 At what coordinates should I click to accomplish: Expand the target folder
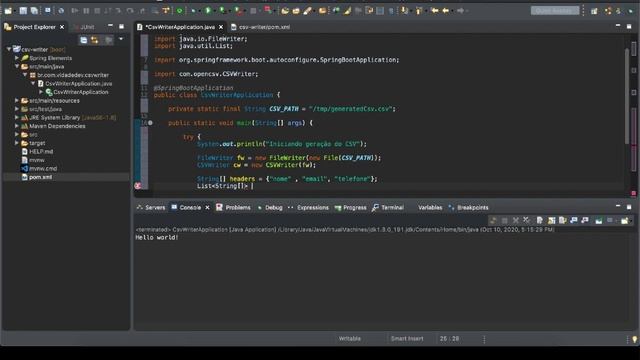pos(17,143)
